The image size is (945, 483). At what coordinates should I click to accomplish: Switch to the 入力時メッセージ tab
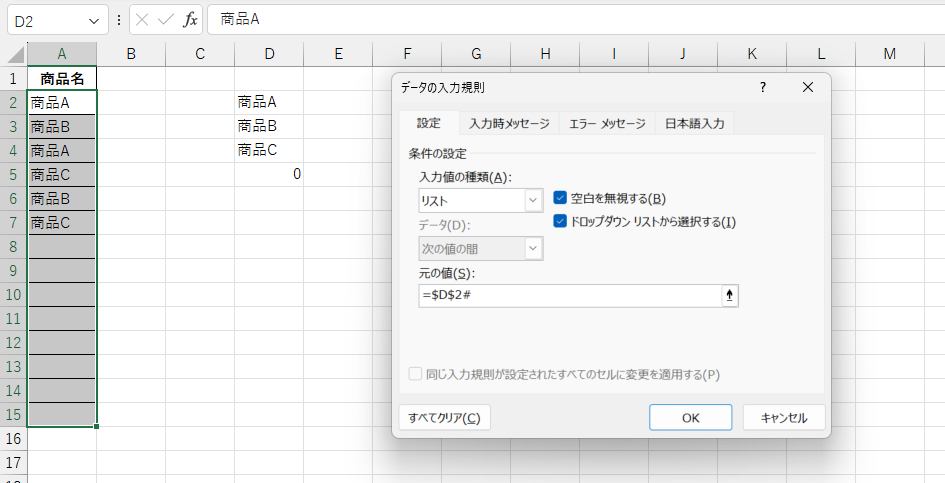tap(509, 124)
